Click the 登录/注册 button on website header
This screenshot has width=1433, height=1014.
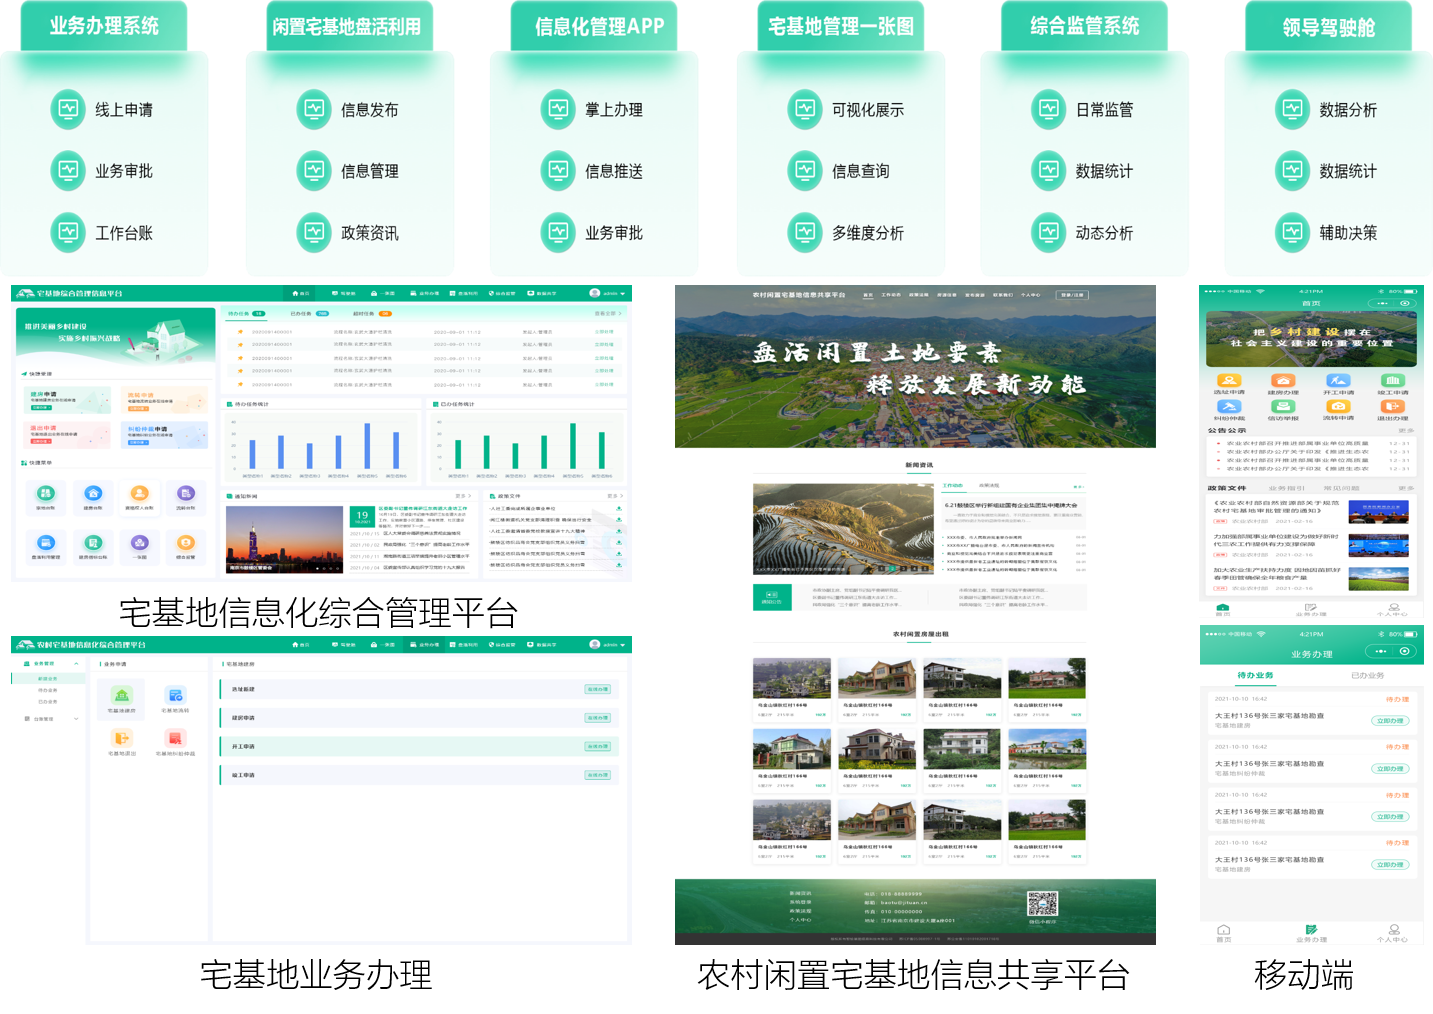coord(1072,295)
